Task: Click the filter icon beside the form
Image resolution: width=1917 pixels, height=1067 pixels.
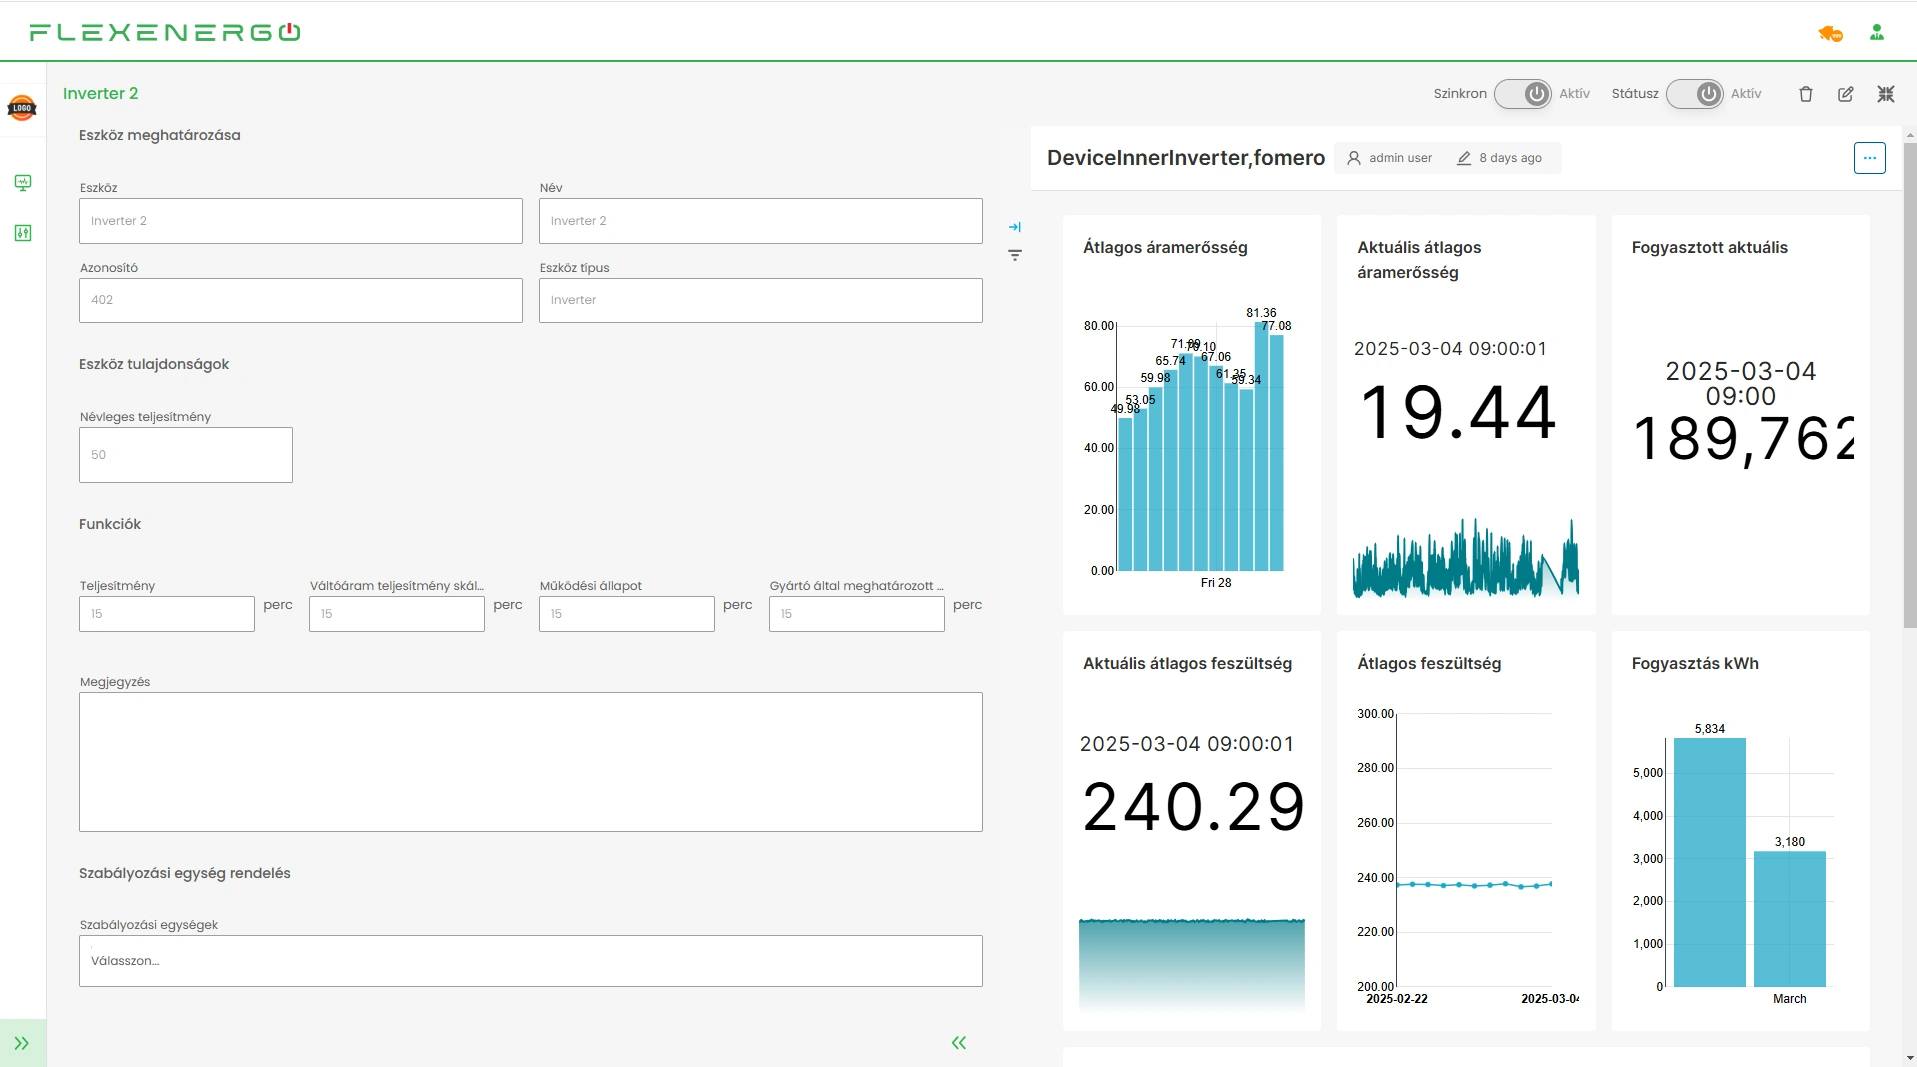Action: [1014, 256]
